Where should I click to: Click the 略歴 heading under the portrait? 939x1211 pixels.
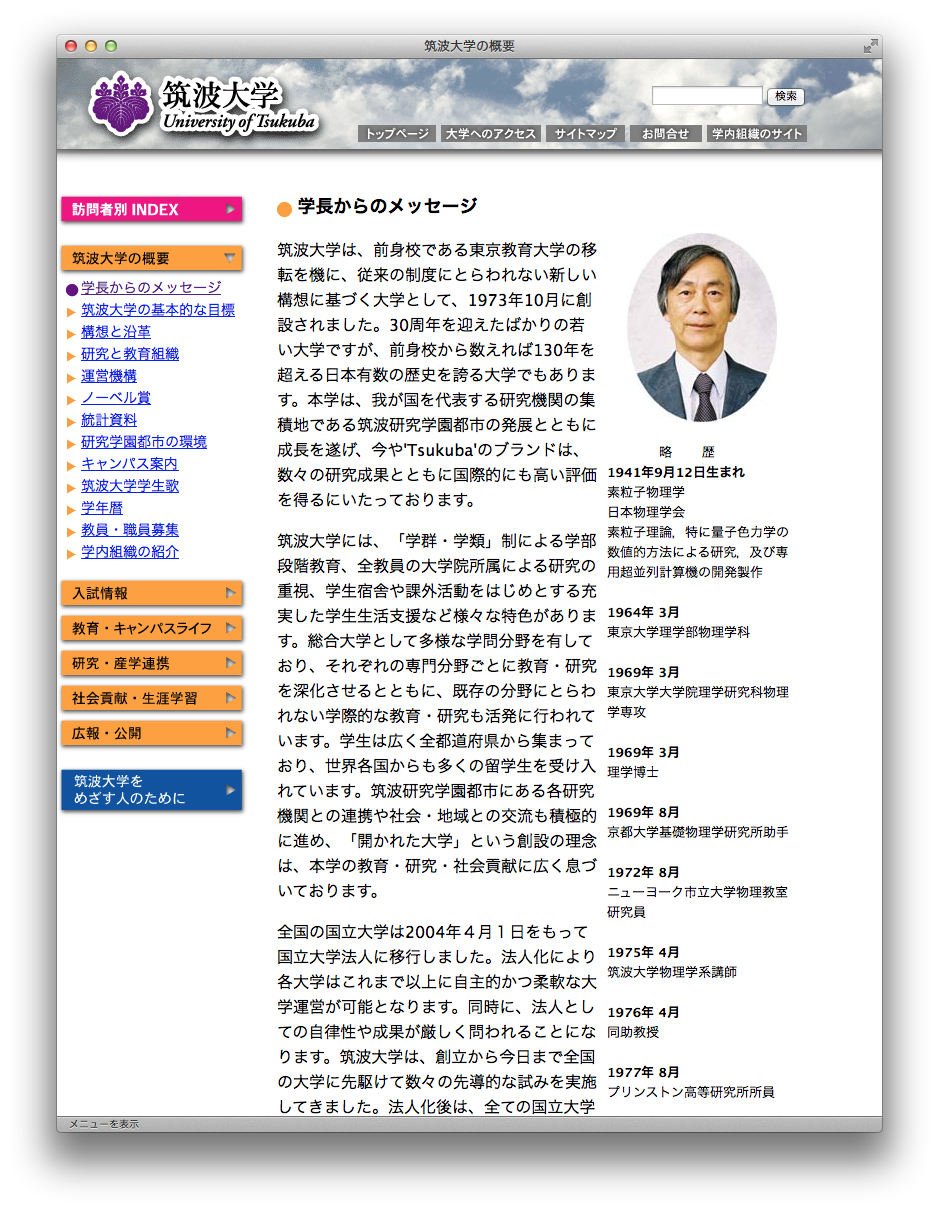tap(688, 452)
